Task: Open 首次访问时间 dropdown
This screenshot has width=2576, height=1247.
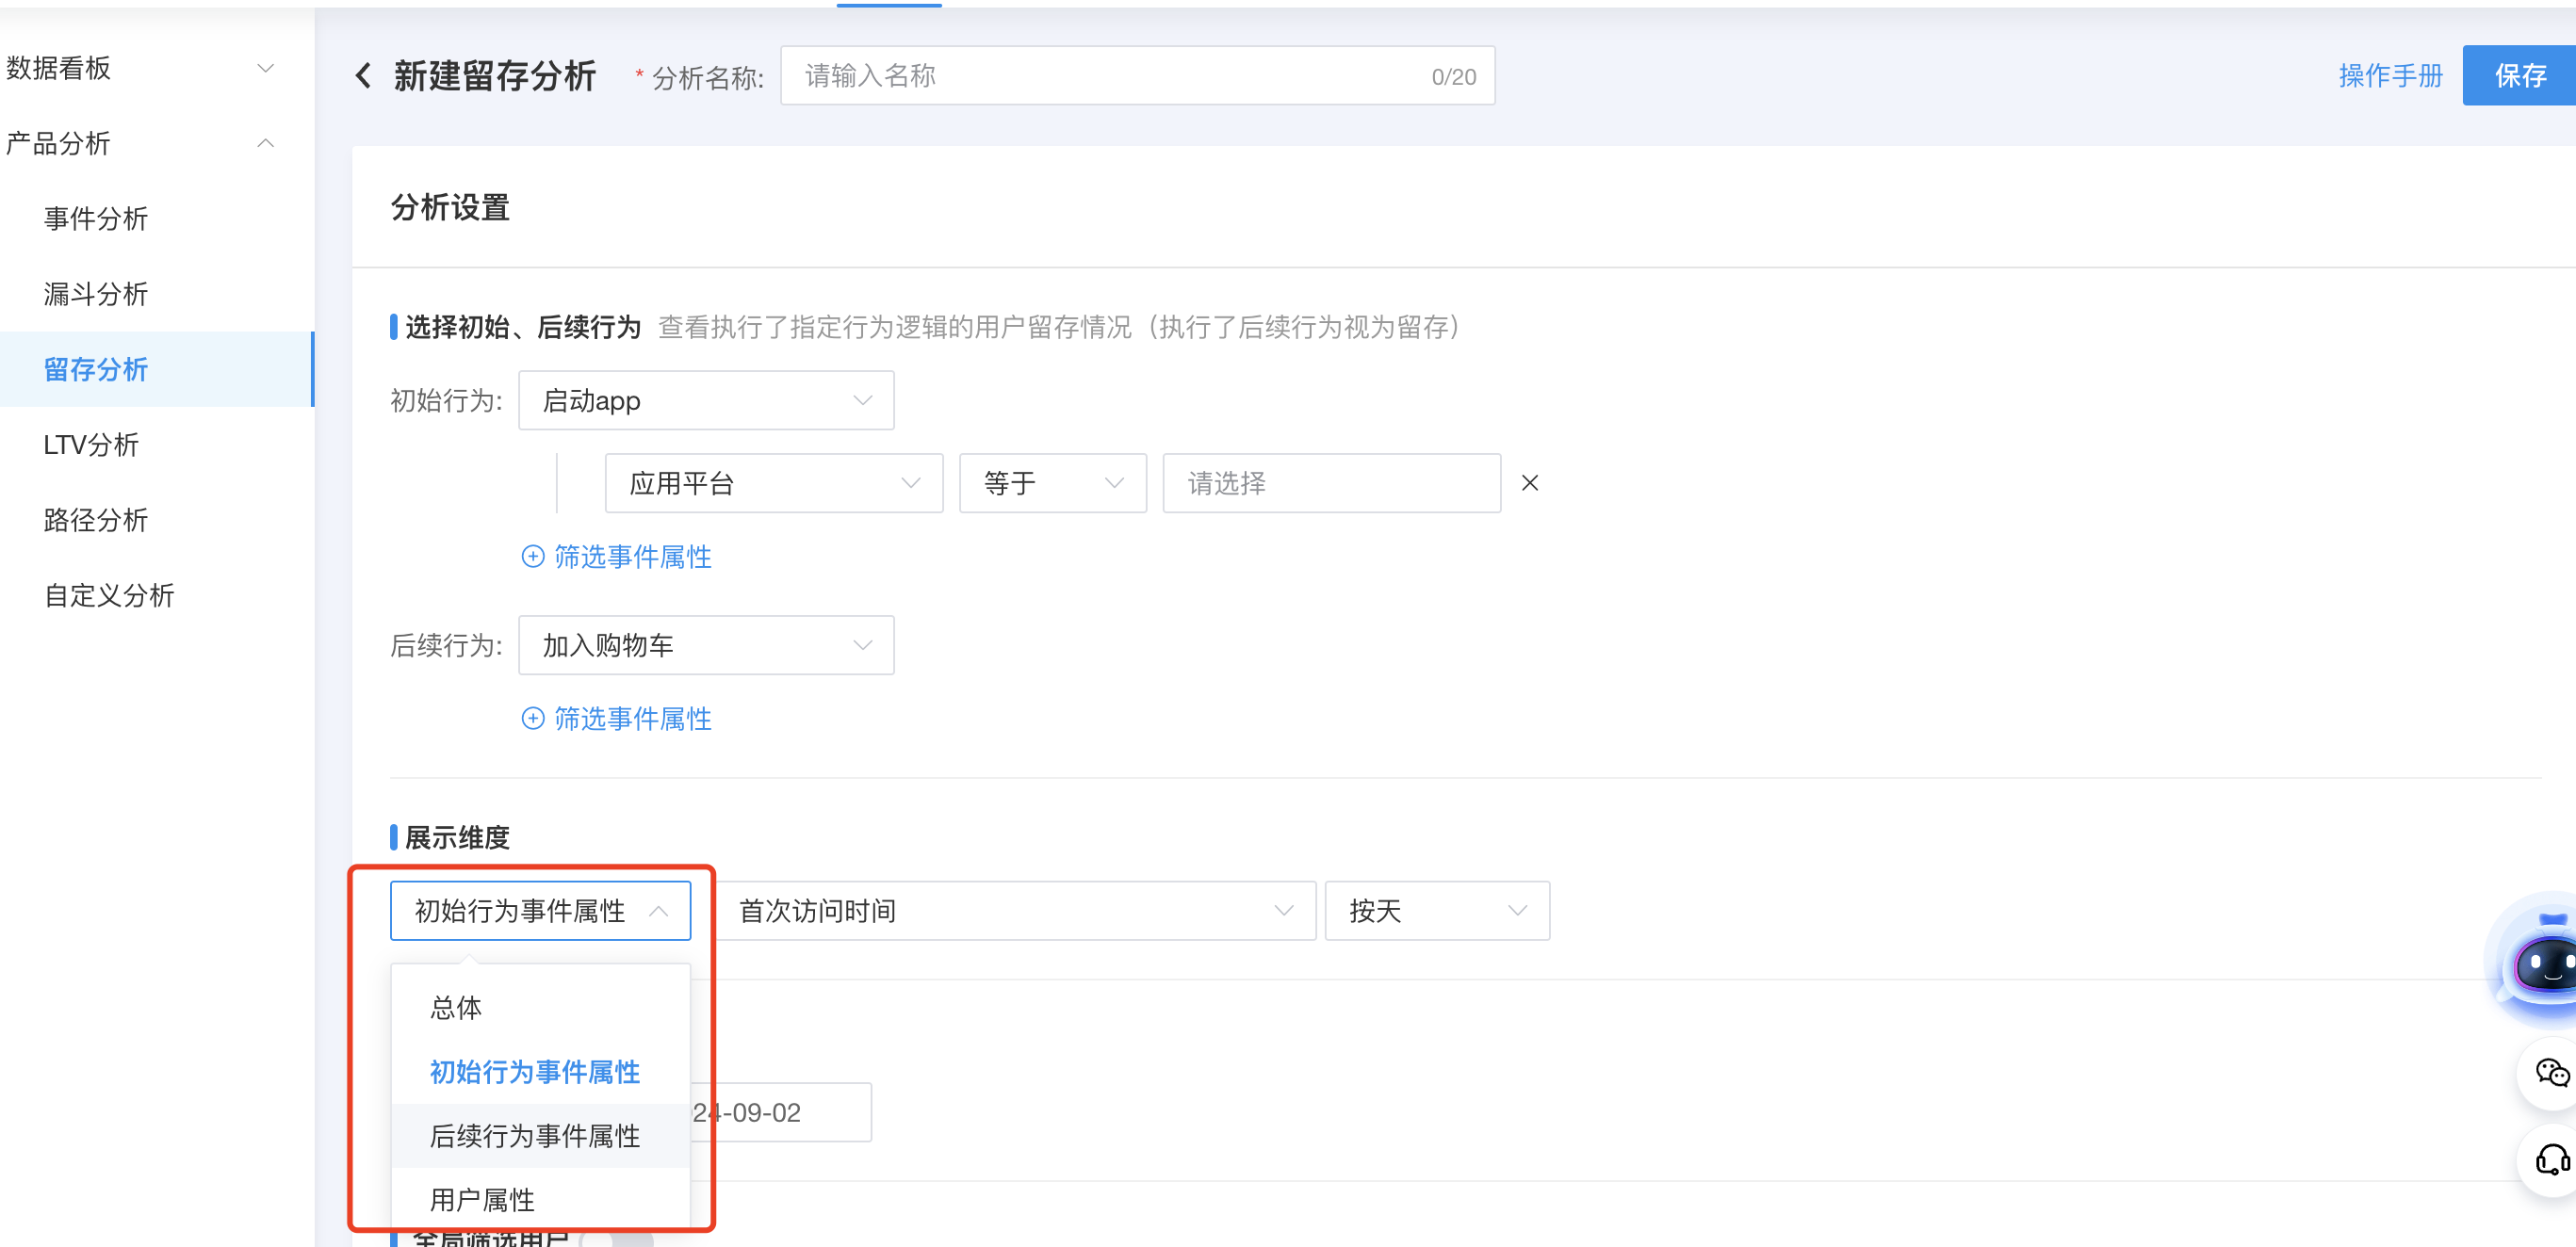Action: [1015, 911]
